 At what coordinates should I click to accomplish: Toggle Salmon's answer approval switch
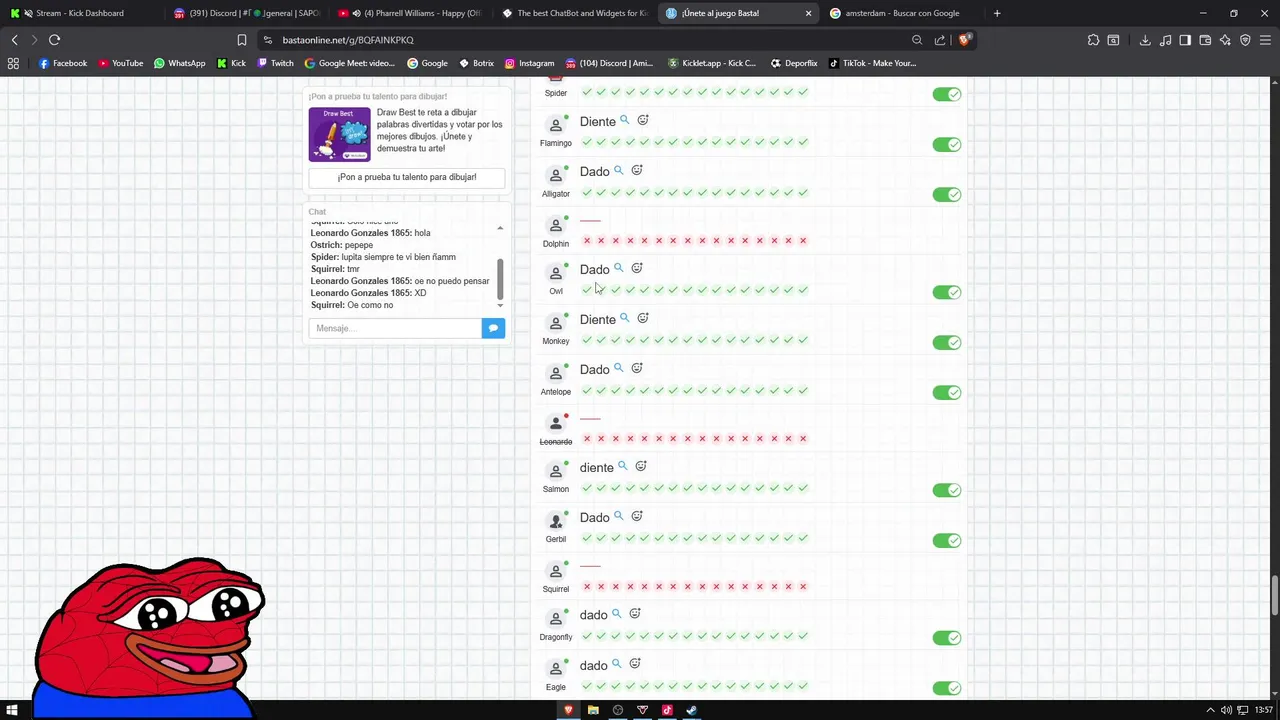tap(946, 490)
